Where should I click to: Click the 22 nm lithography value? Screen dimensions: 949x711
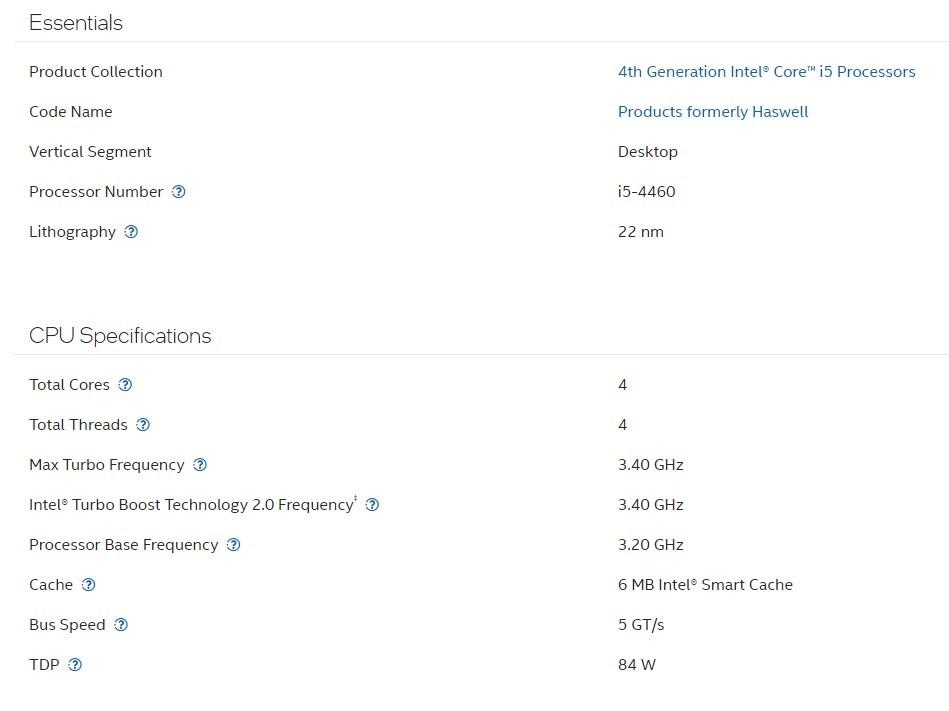[640, 232]
